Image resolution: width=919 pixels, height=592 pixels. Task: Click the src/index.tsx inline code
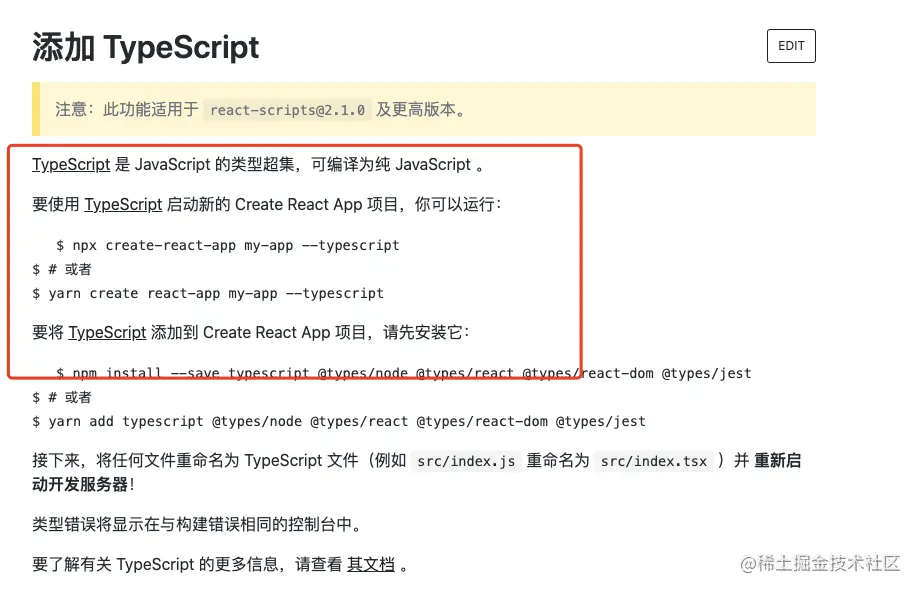654,461
